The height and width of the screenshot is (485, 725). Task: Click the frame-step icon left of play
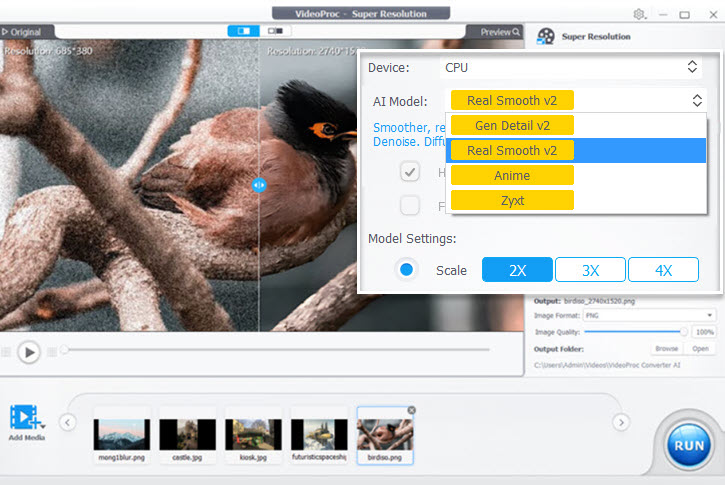[6, 352]
